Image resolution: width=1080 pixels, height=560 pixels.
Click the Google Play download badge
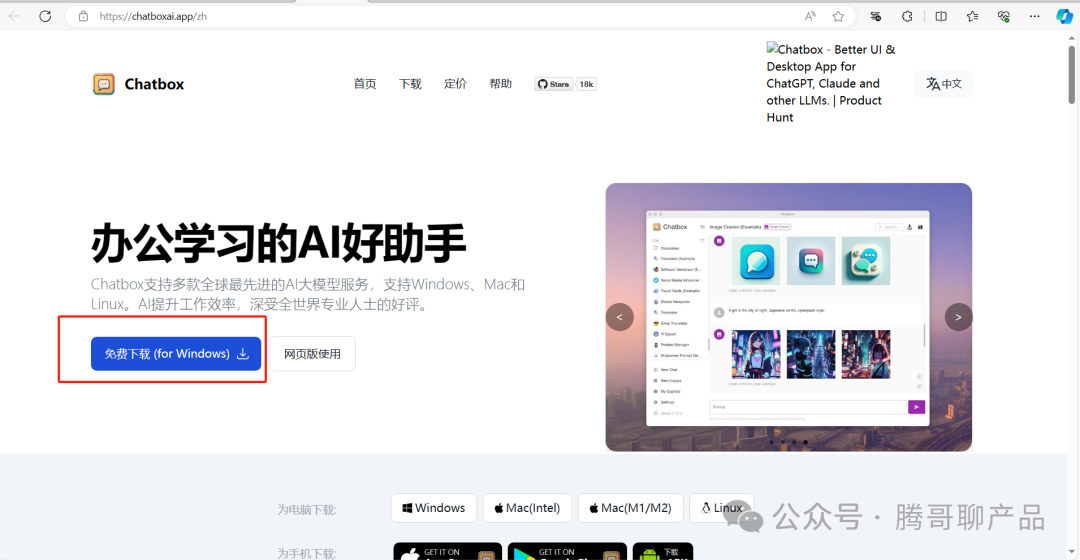pos(567,552)
